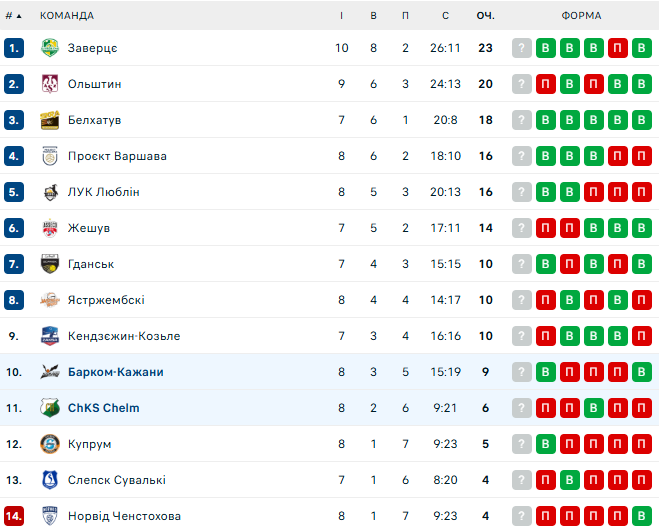659x530 pixels.
Task: Click the Барком-Кажани team logo
Action: coord(50,372)
